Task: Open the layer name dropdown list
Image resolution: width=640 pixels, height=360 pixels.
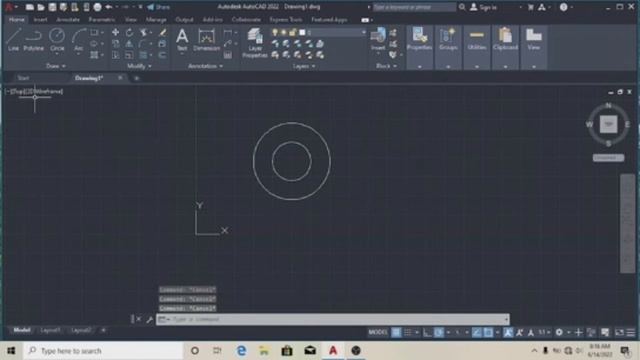Action: (x=363, y=32)
